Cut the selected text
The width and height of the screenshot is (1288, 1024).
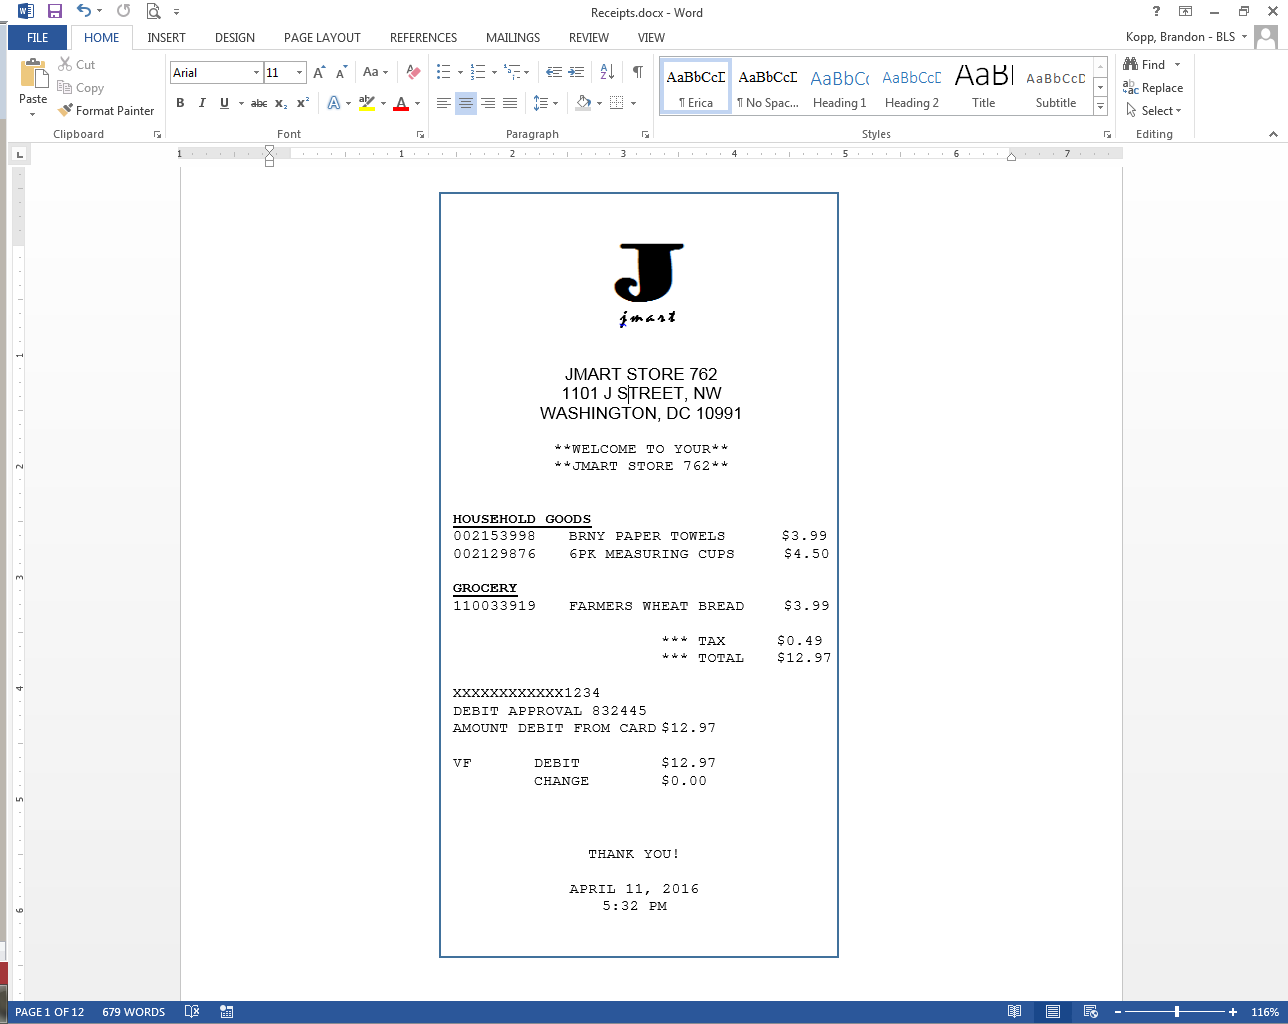pos(77,65)
